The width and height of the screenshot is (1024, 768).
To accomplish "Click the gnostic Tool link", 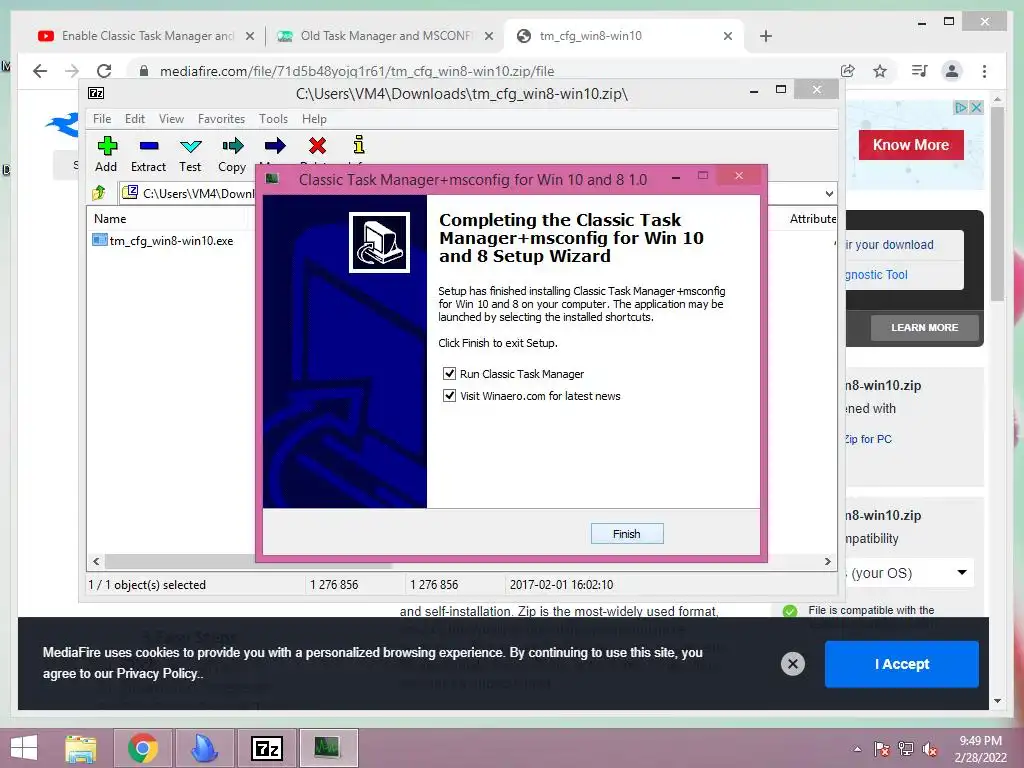I will [876, 275].
